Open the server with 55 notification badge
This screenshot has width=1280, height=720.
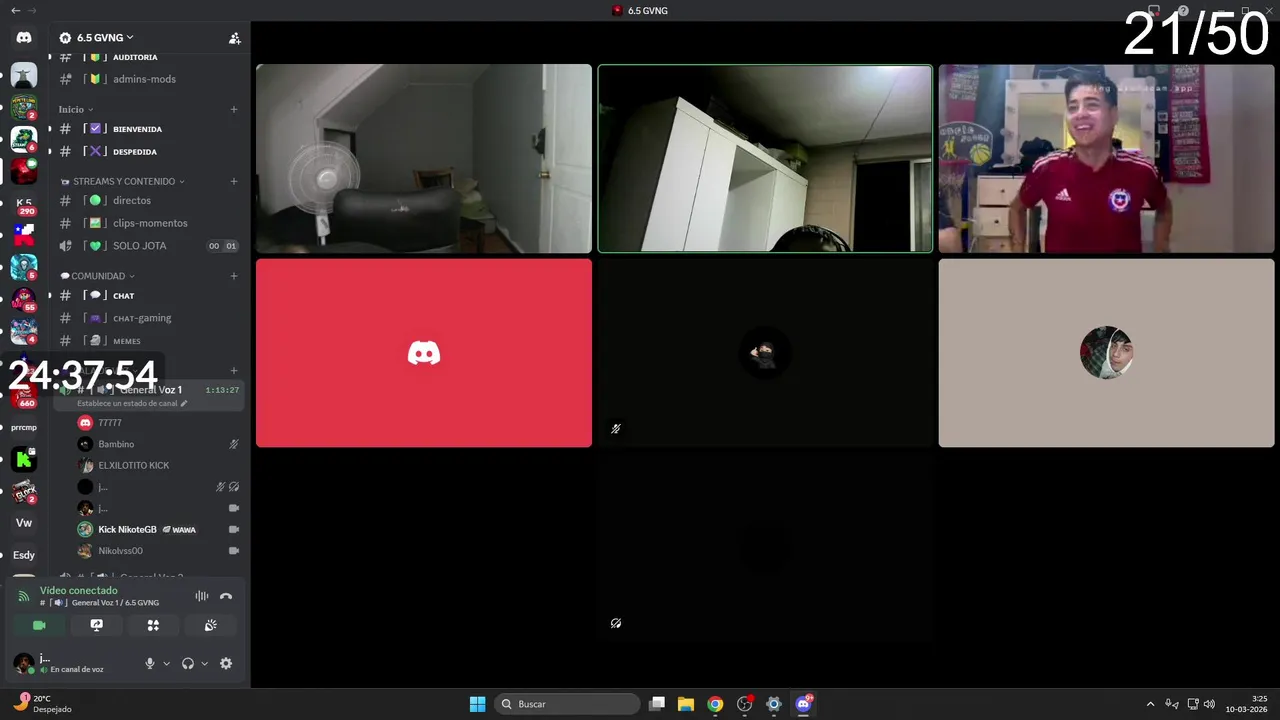tap(24, 299)
